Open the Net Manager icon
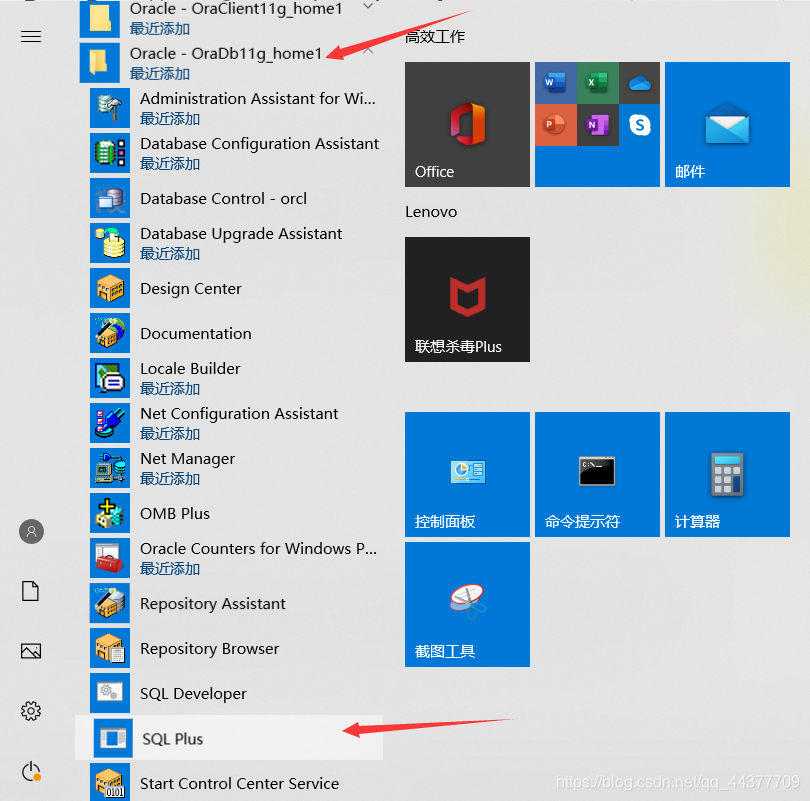 tap(110, 468)
